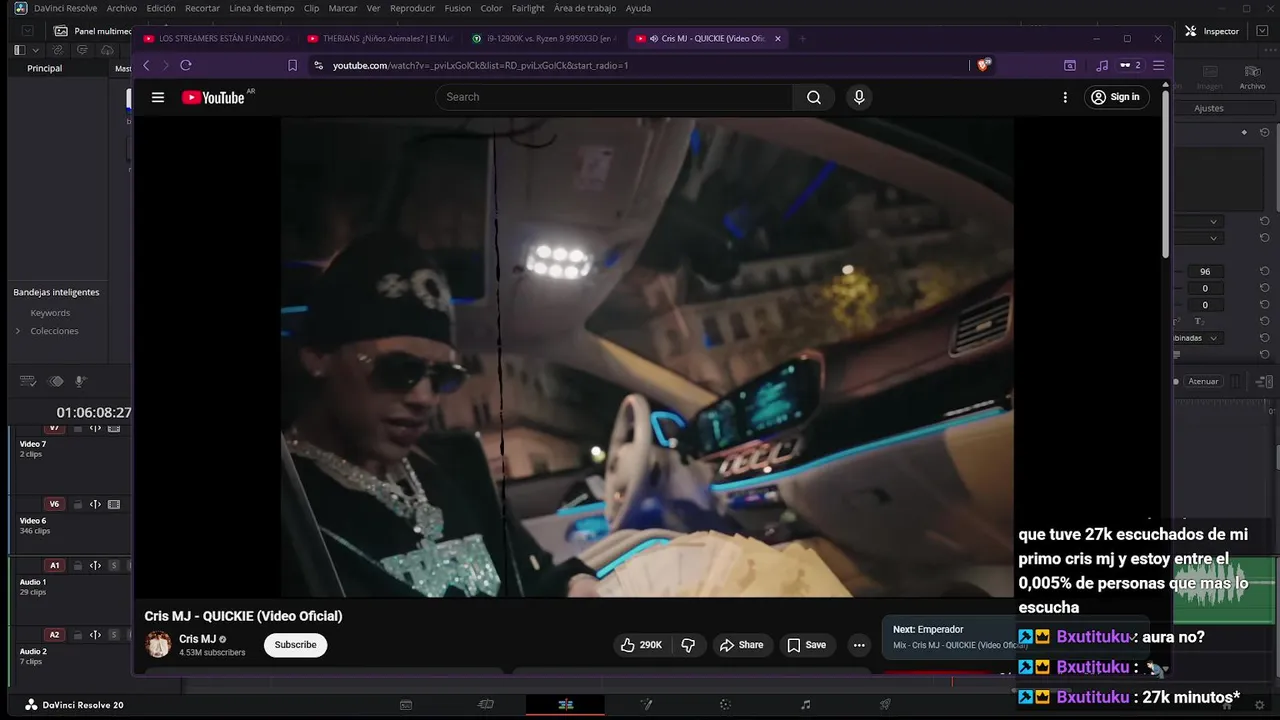Image resolution: width=1280 pixels, height=720 pixels.
Task: Bookmark the page in the address bar
Action: 292,65
